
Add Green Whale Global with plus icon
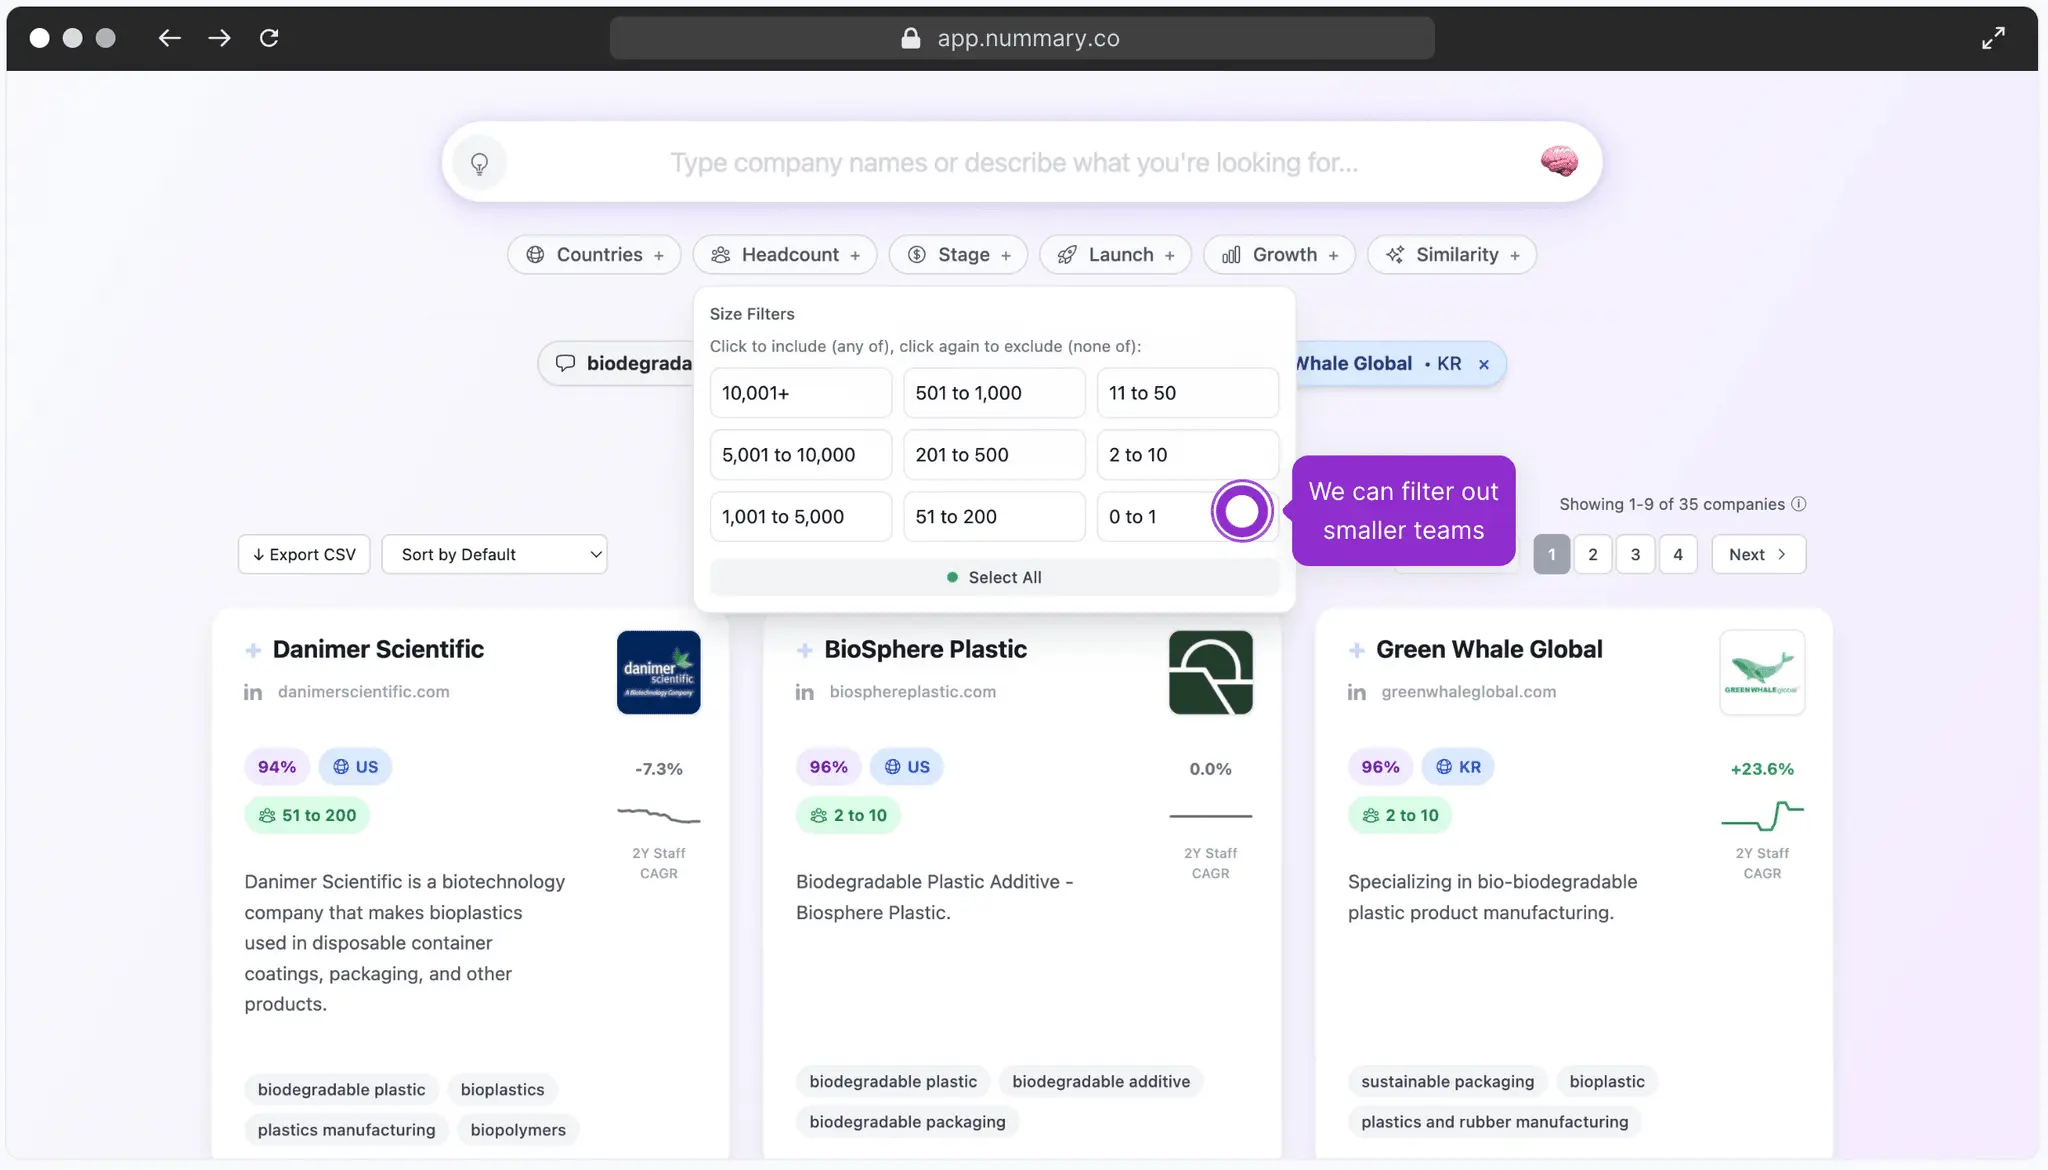click(x=1356, y=650)
